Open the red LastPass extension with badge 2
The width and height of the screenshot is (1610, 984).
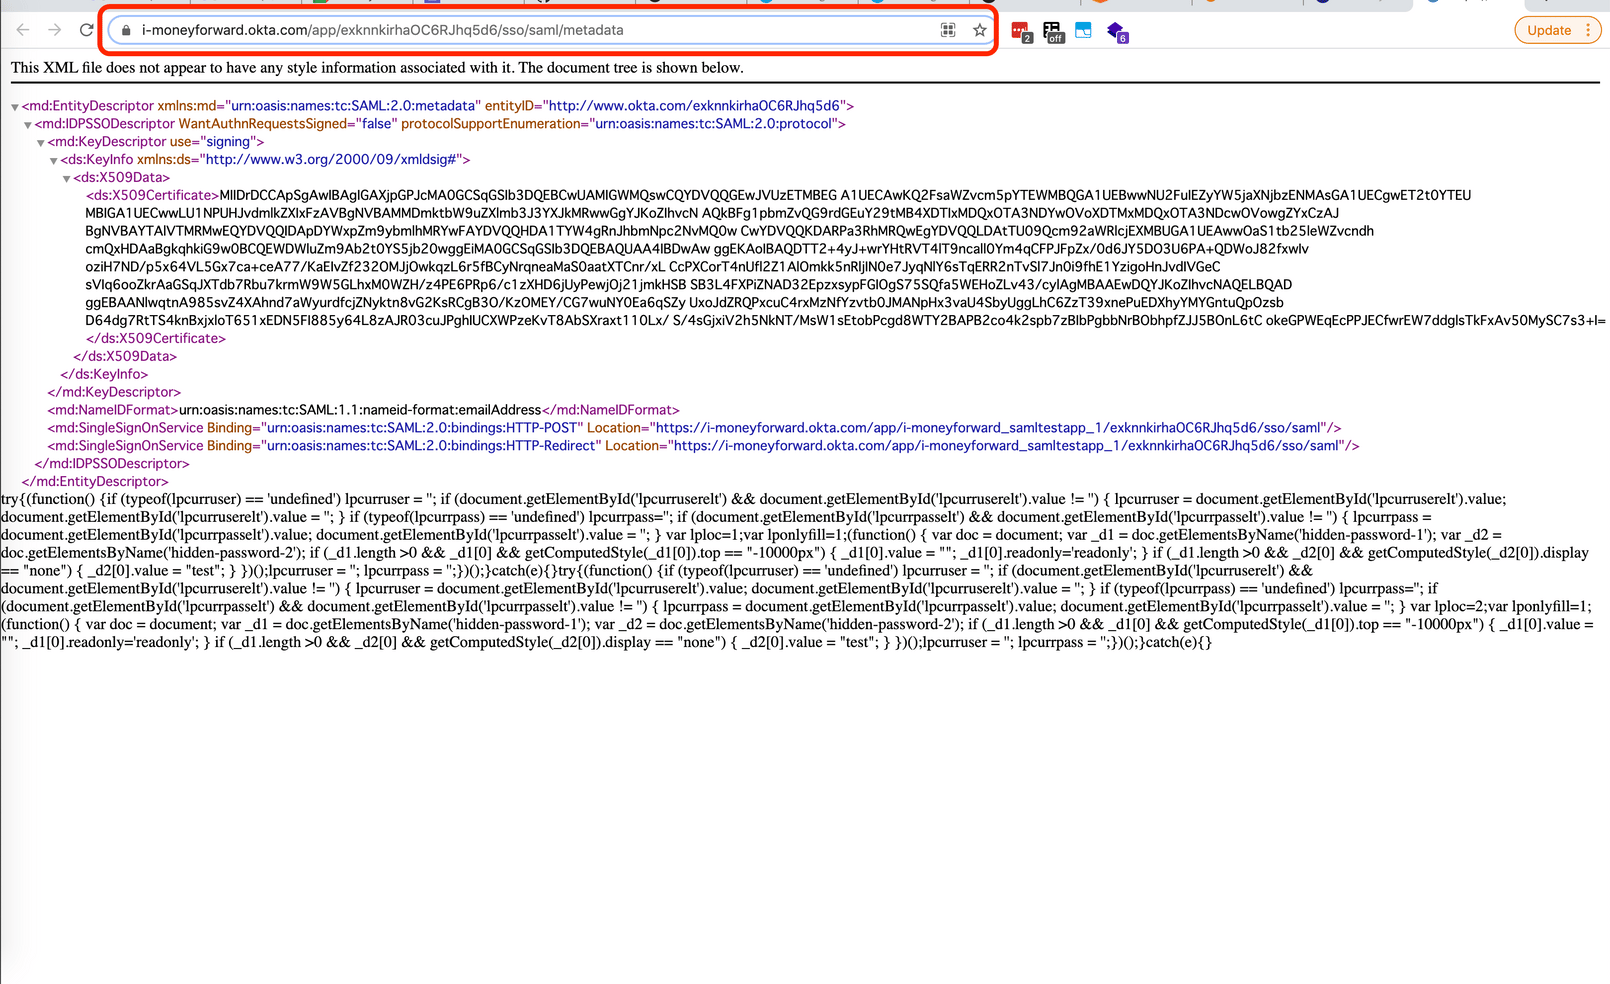click(1021, 32)
